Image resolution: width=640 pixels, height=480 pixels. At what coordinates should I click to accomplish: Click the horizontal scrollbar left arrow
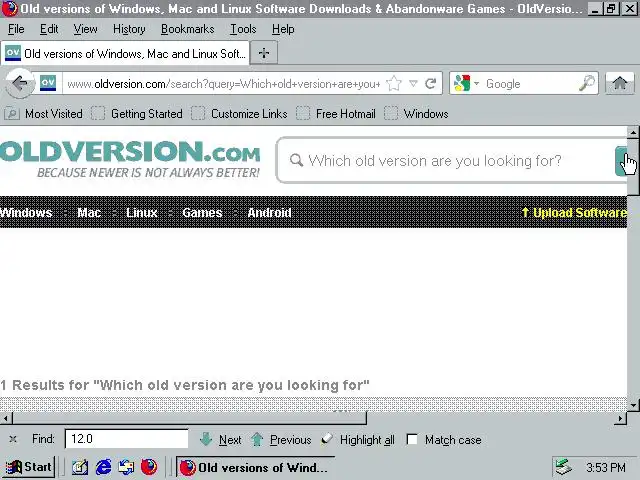6,418
